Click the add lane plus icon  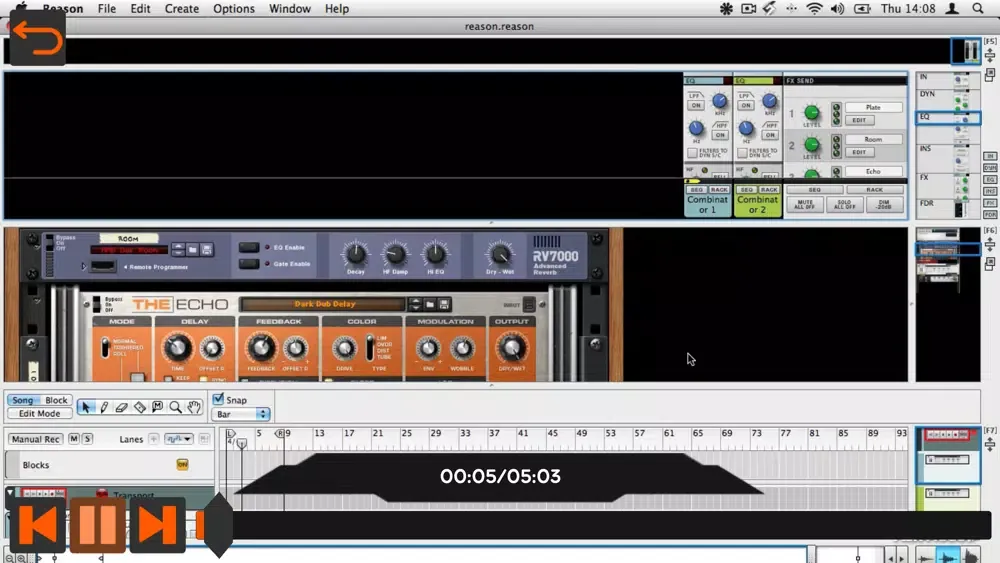tap(154, 439)
